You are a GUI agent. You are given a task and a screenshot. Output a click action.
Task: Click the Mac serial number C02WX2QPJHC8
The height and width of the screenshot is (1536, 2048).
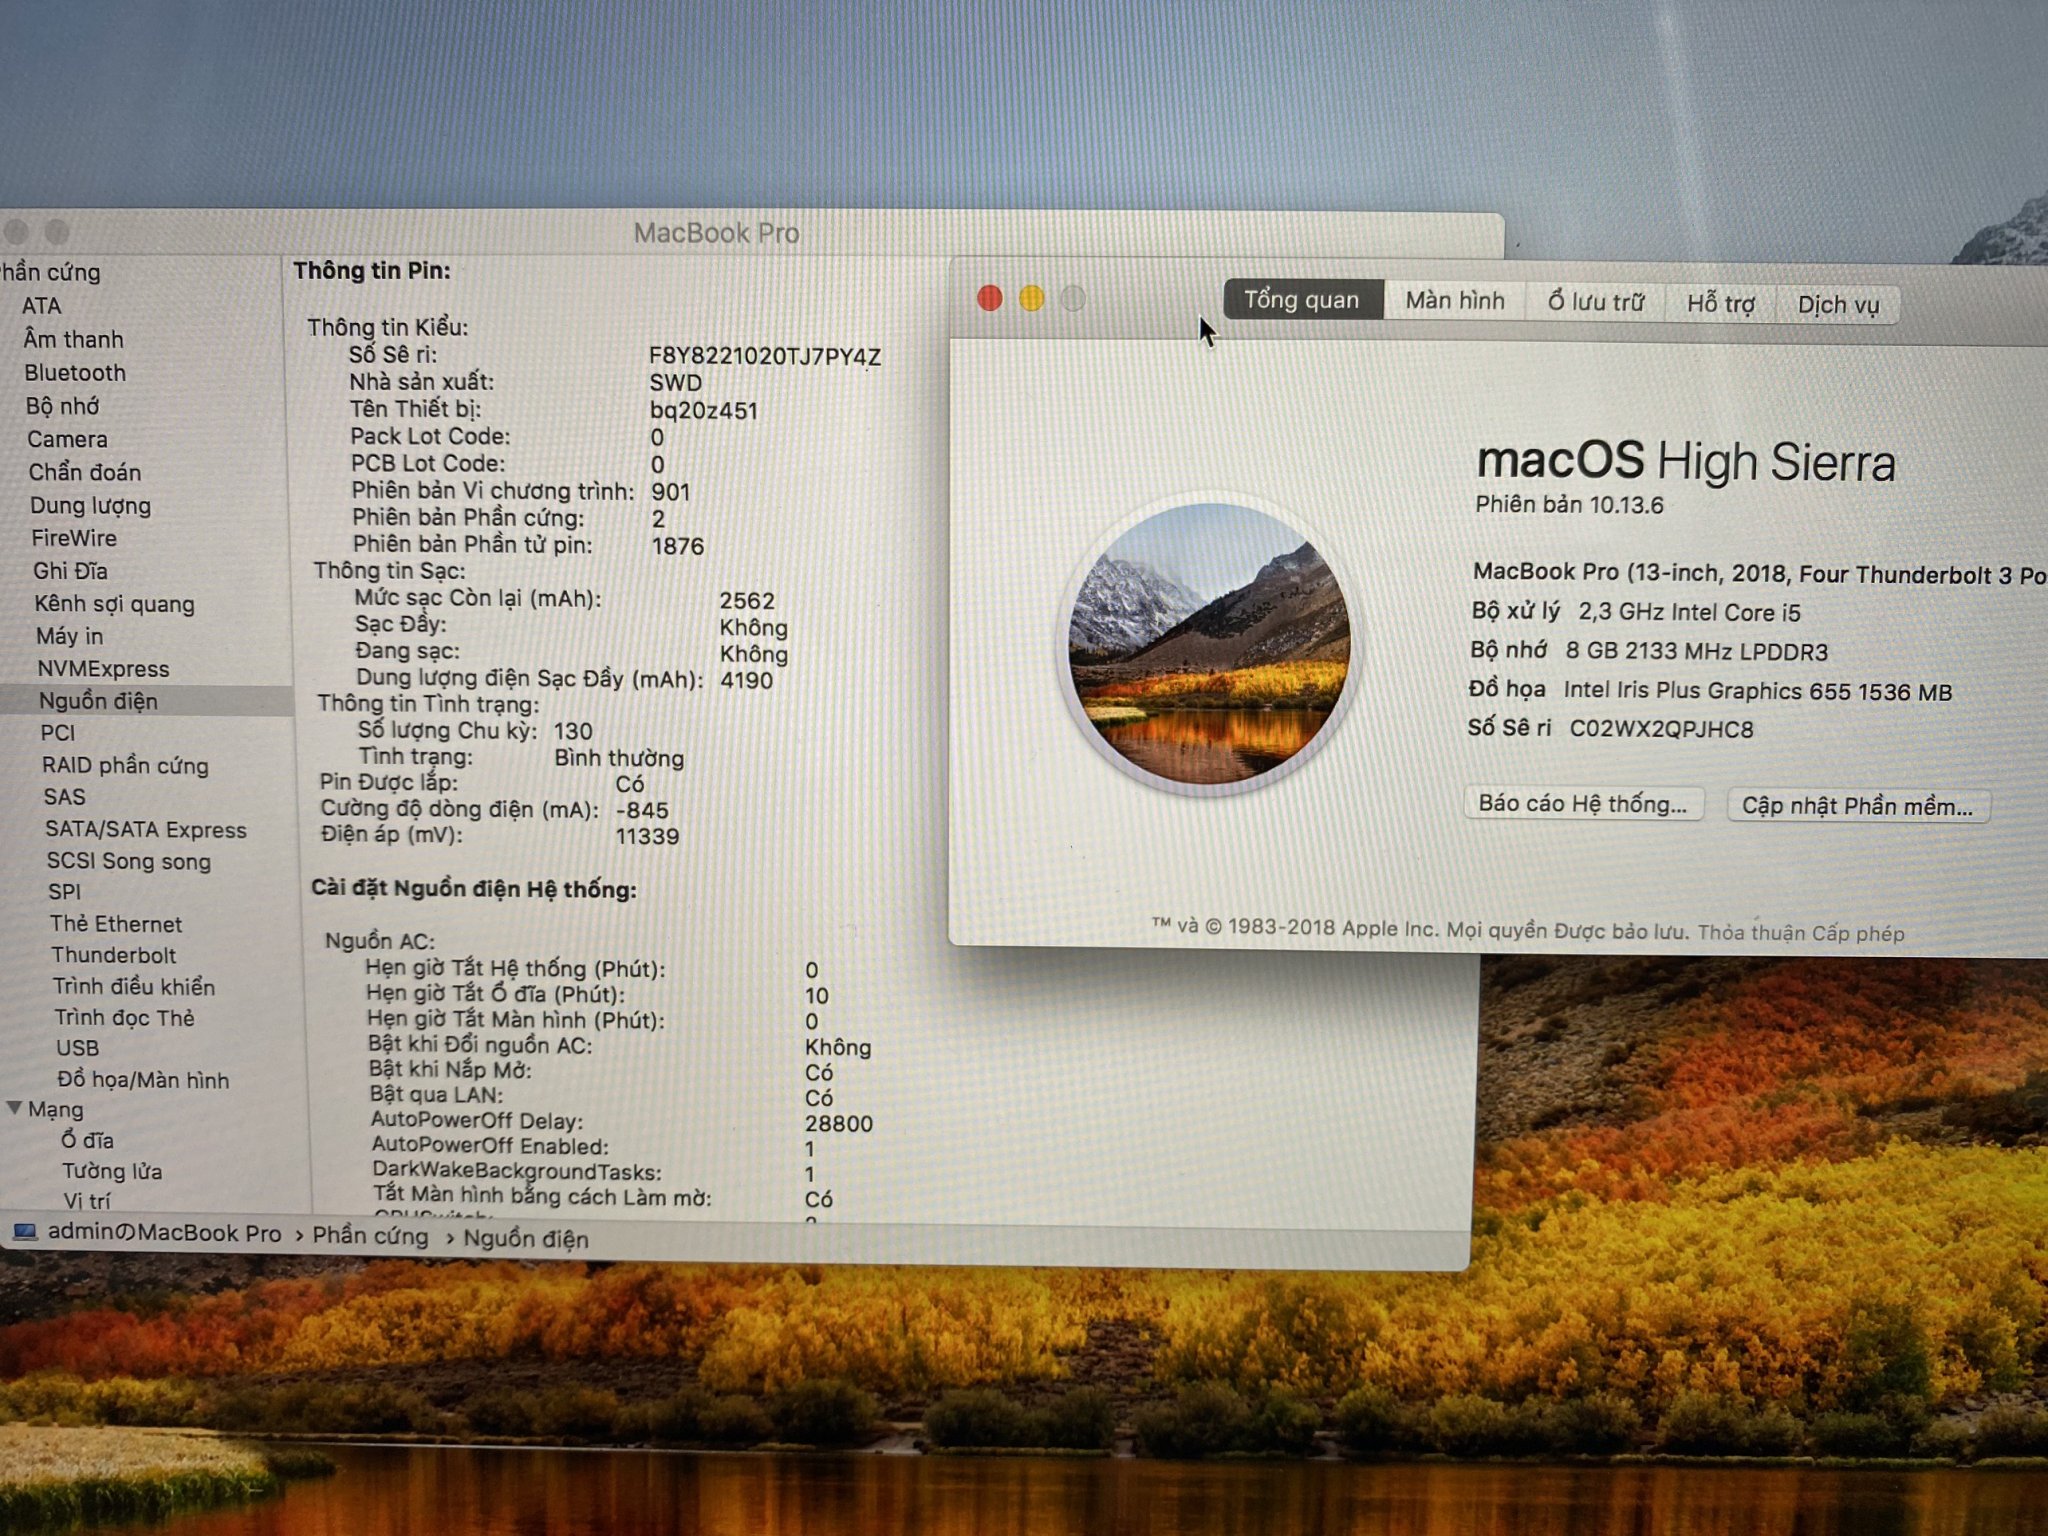click(x=1661, y=729)
